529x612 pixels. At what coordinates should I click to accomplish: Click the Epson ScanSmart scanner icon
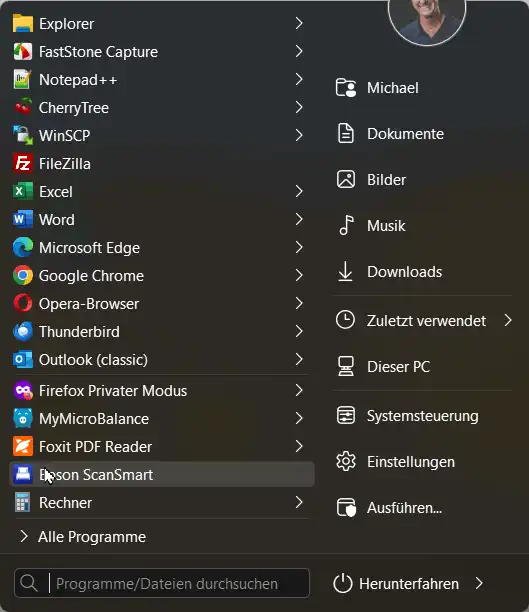tap(23, 475)
